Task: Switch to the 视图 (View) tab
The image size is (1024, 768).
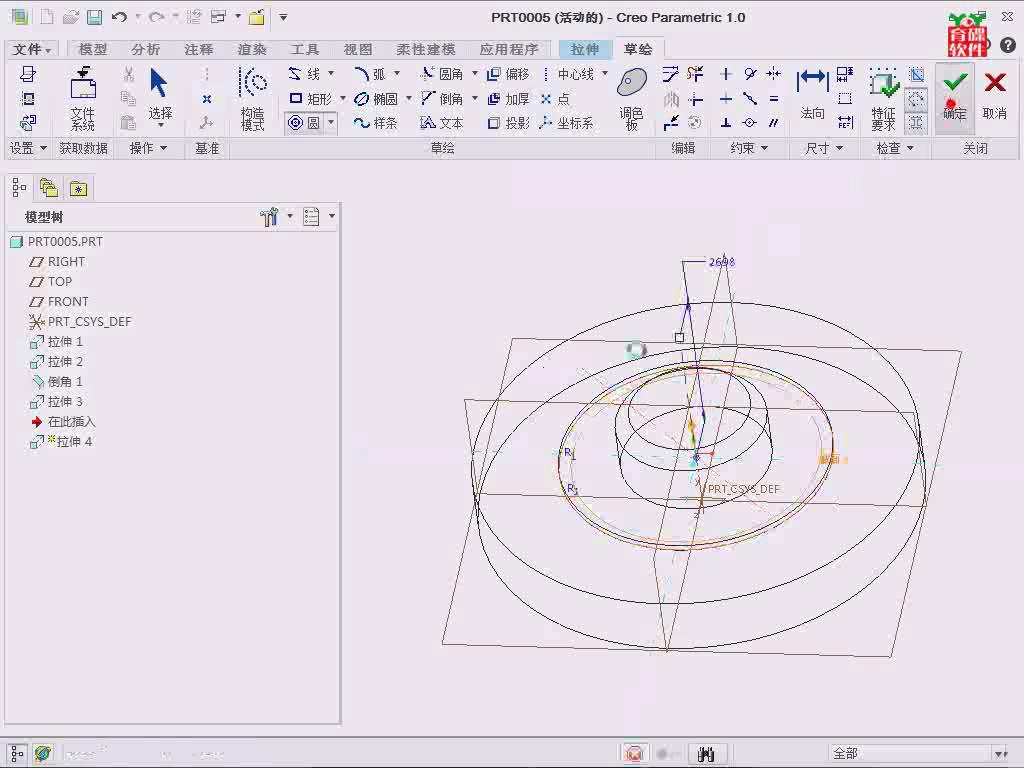Action: (358, 49)
